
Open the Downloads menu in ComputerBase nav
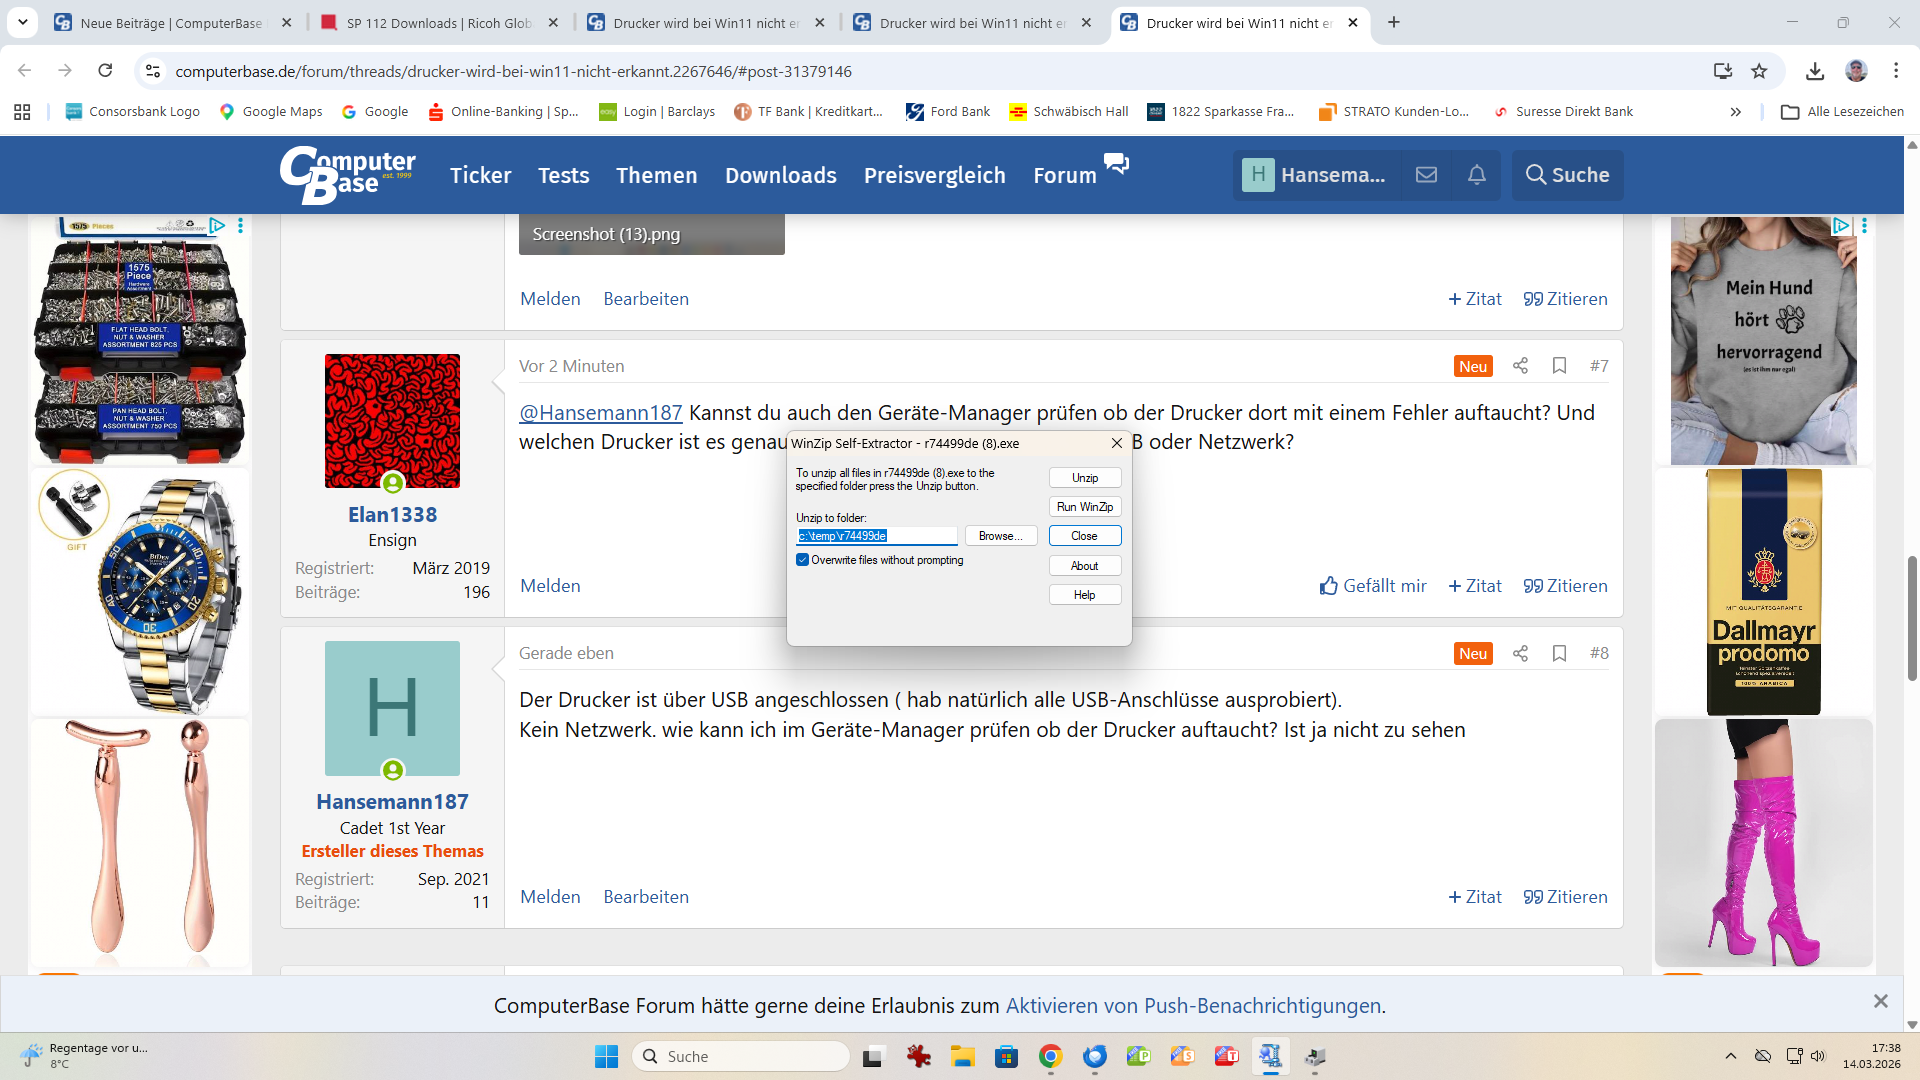pos(780,175)
